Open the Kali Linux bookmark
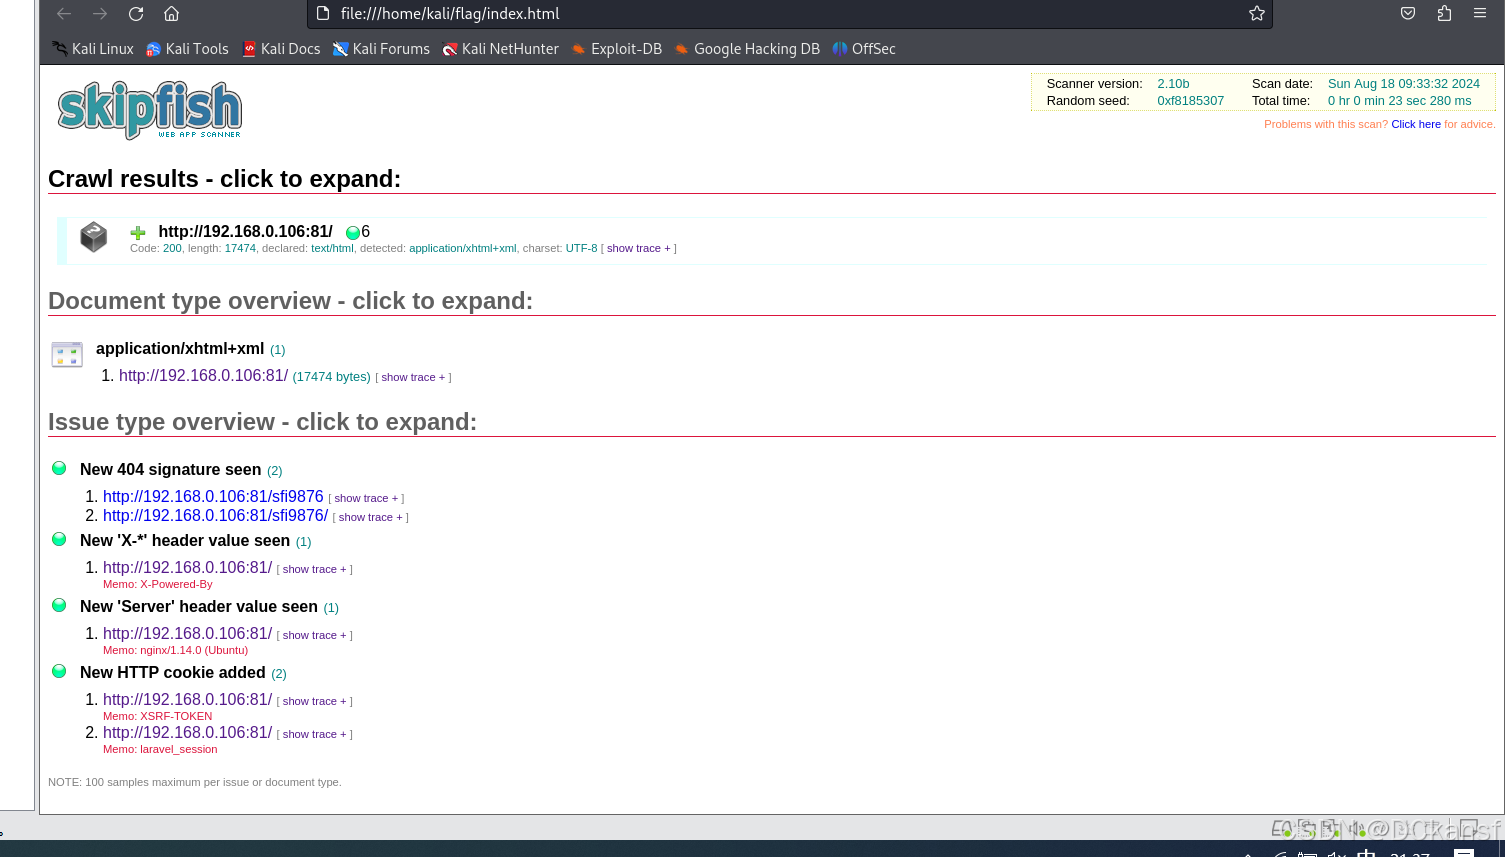The width and height of the screenshot is (1505, 857). tap(93, 49)
